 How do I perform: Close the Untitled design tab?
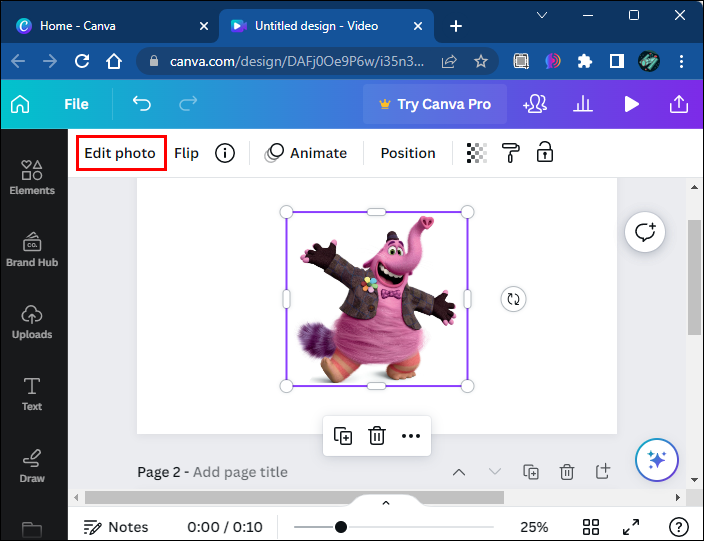[418, 26]
